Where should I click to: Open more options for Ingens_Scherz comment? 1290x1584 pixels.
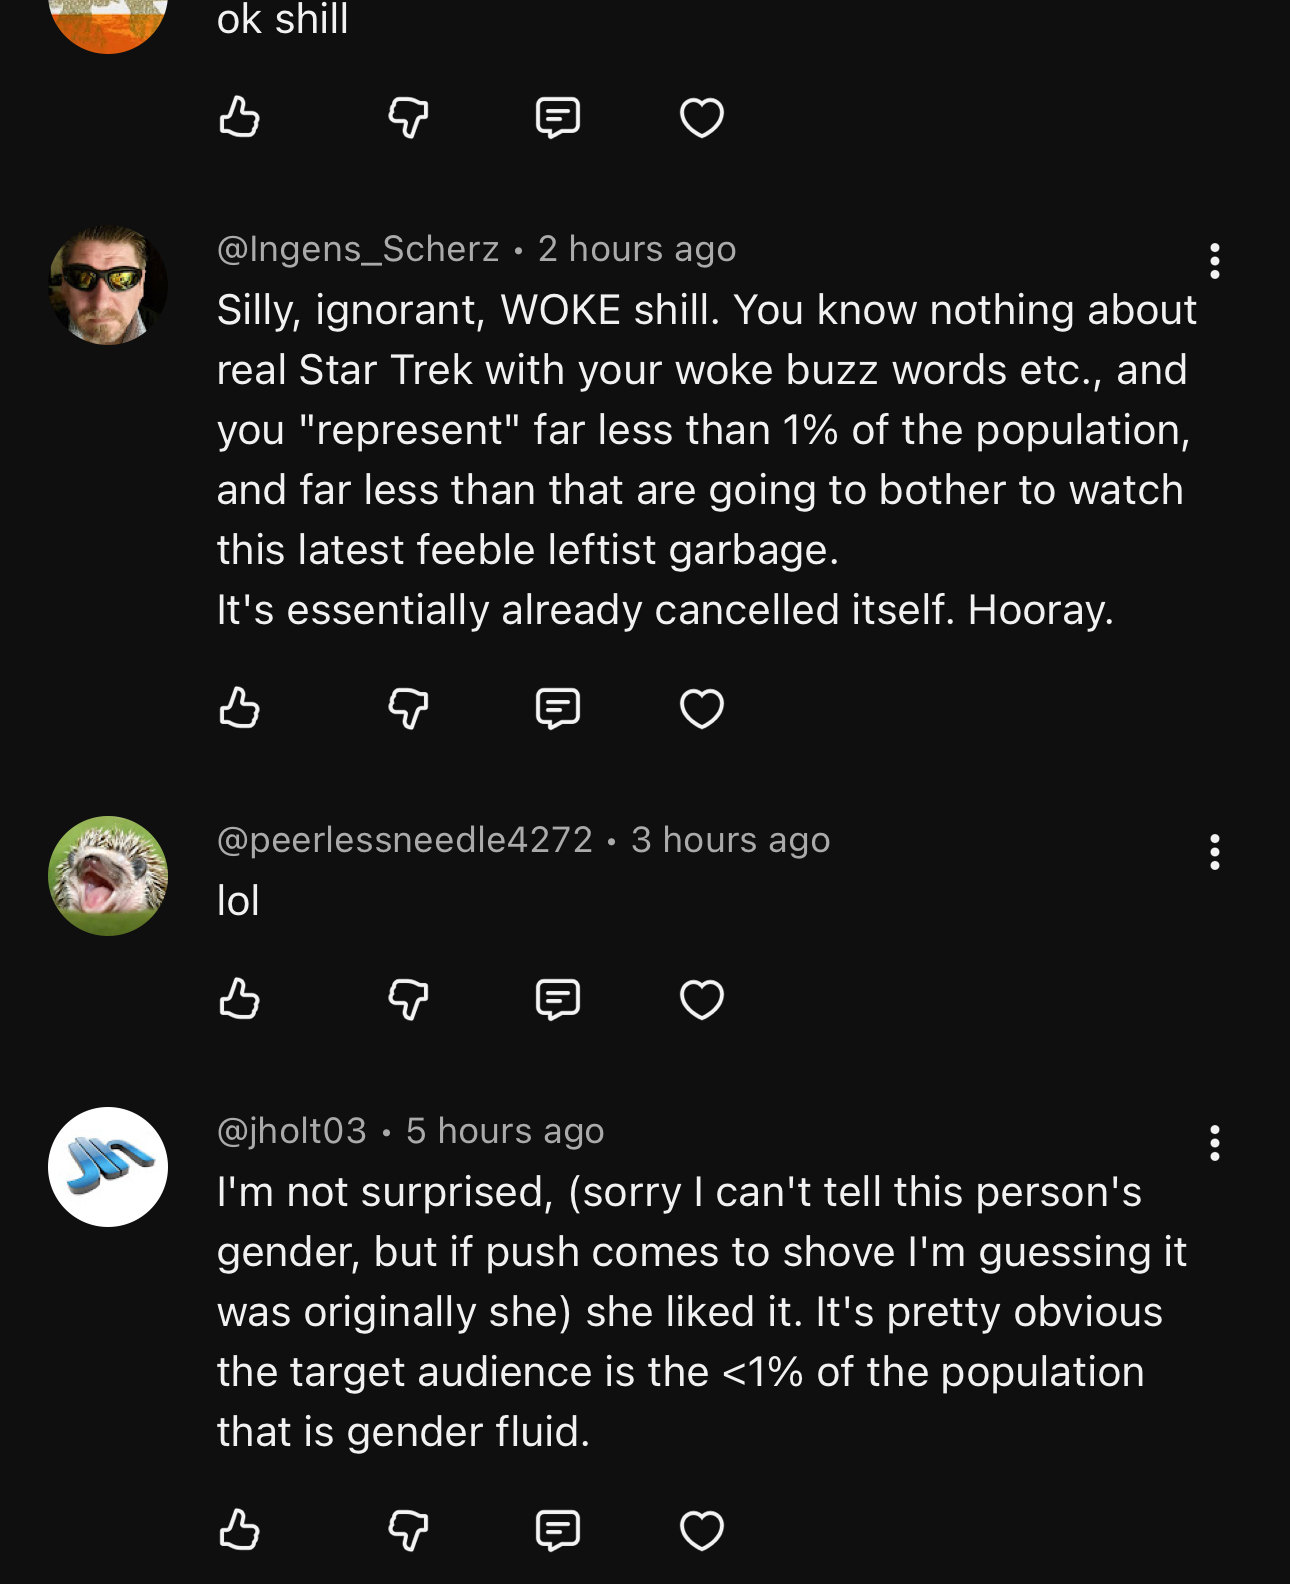(1214, 261)
